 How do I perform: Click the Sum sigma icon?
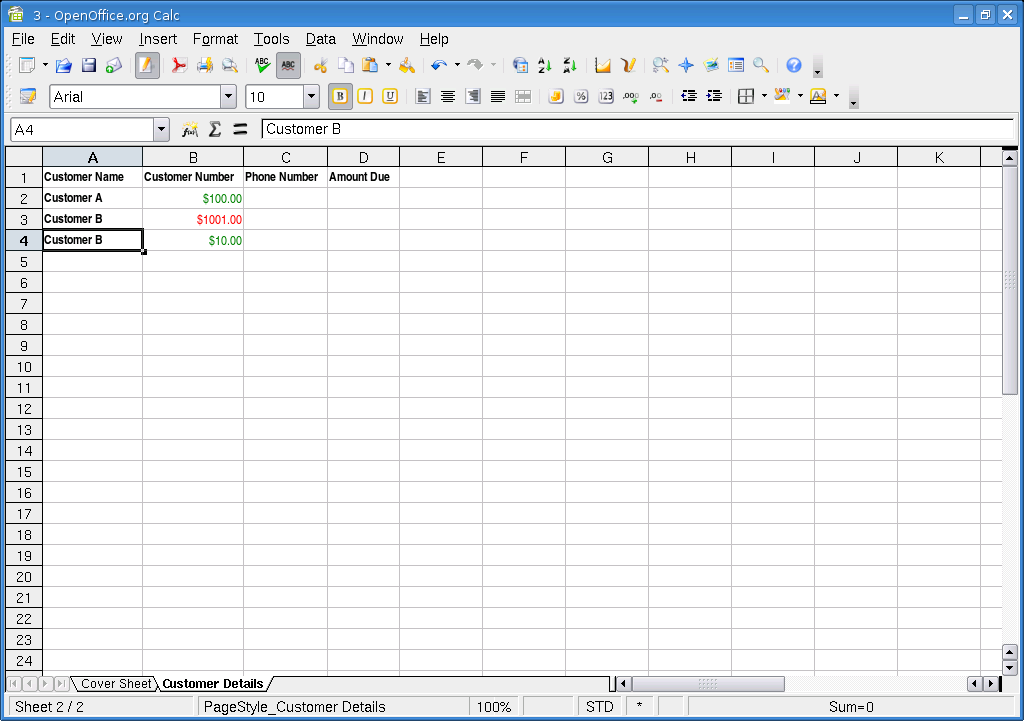pyautogui.click(x=214, y=130)
